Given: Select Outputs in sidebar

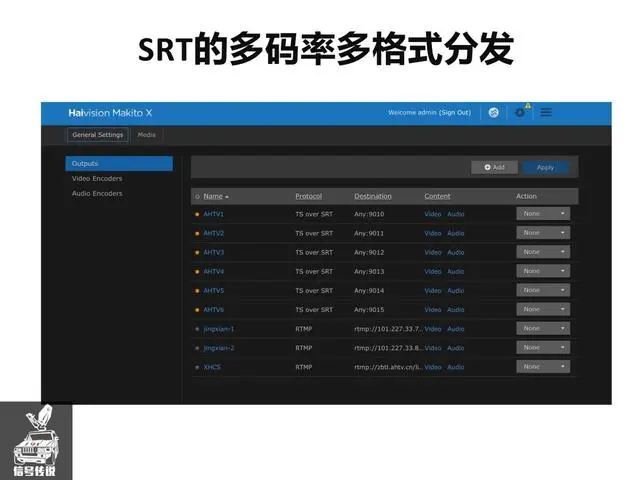Looking at the screenshot, I should click(x=119, y=163).
